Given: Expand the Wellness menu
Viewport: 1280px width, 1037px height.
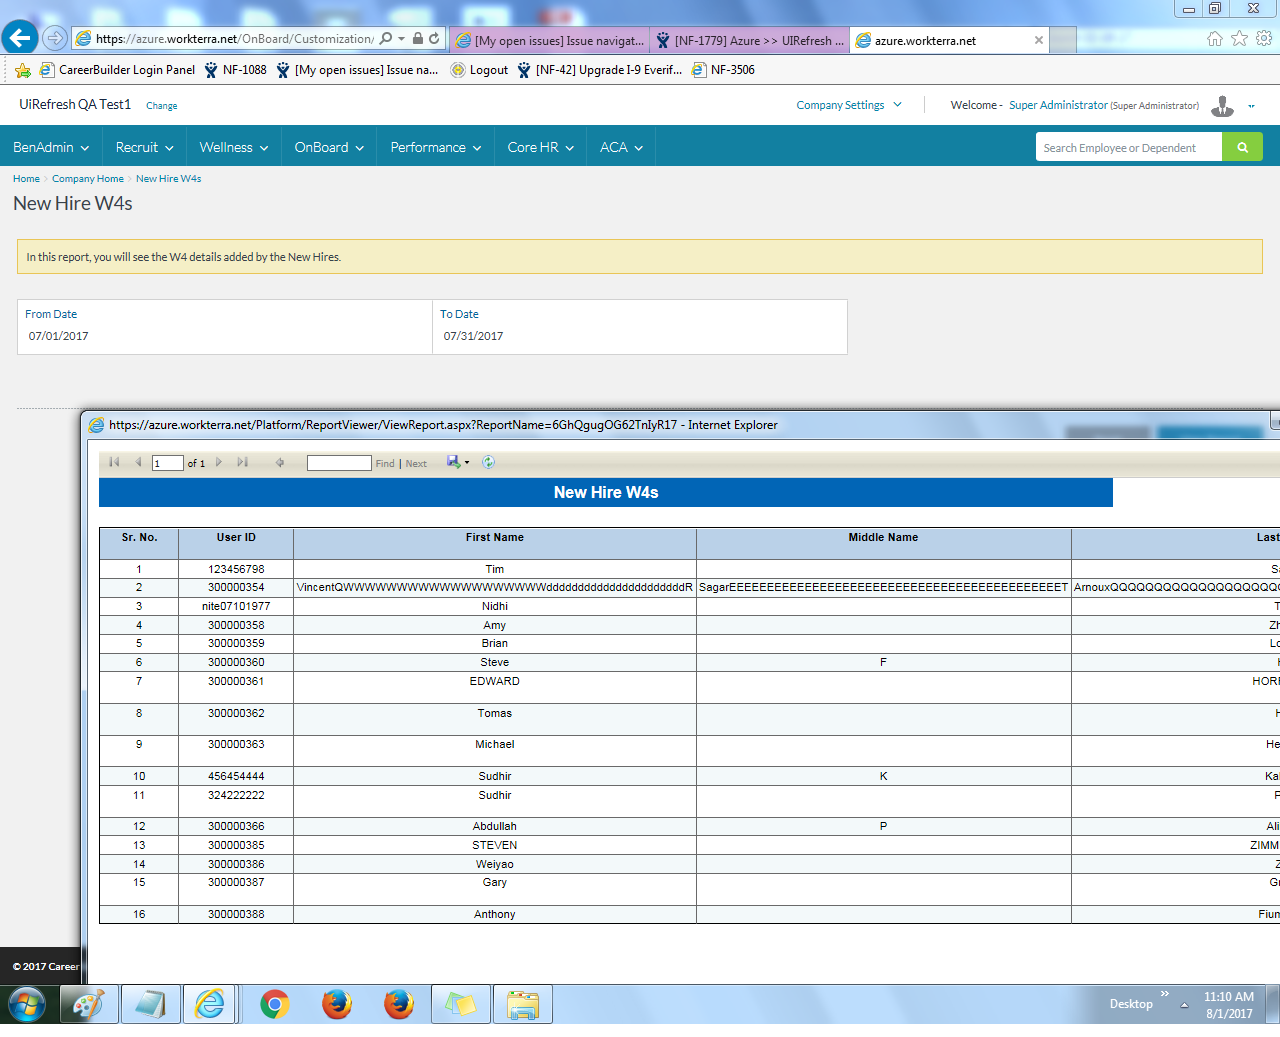Looking at the screenshot, I should coord(233,147).
